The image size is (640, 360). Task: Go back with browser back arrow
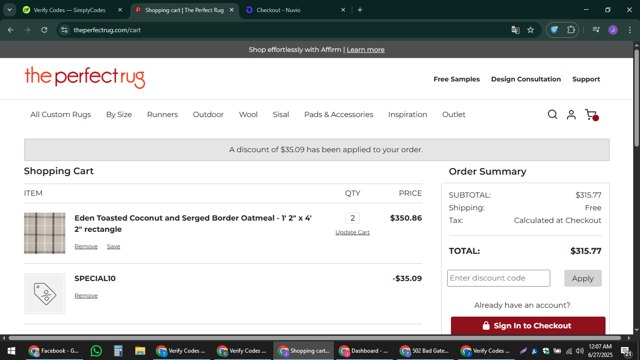11,30
